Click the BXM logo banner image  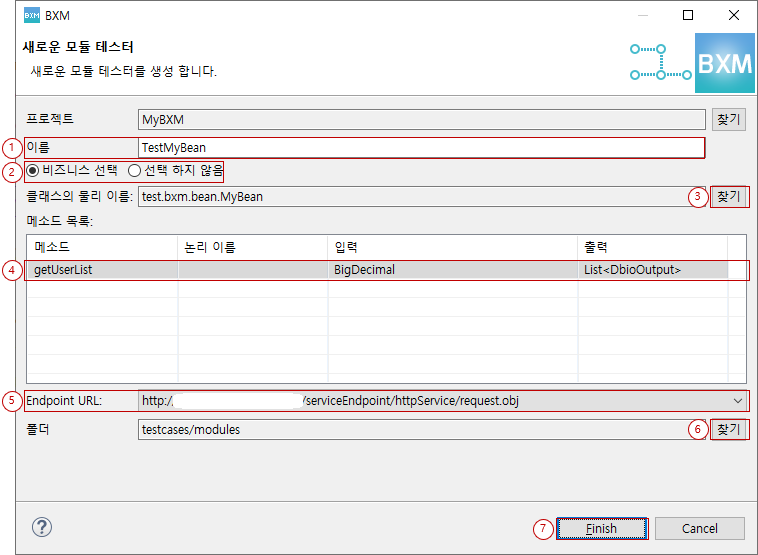723,63
